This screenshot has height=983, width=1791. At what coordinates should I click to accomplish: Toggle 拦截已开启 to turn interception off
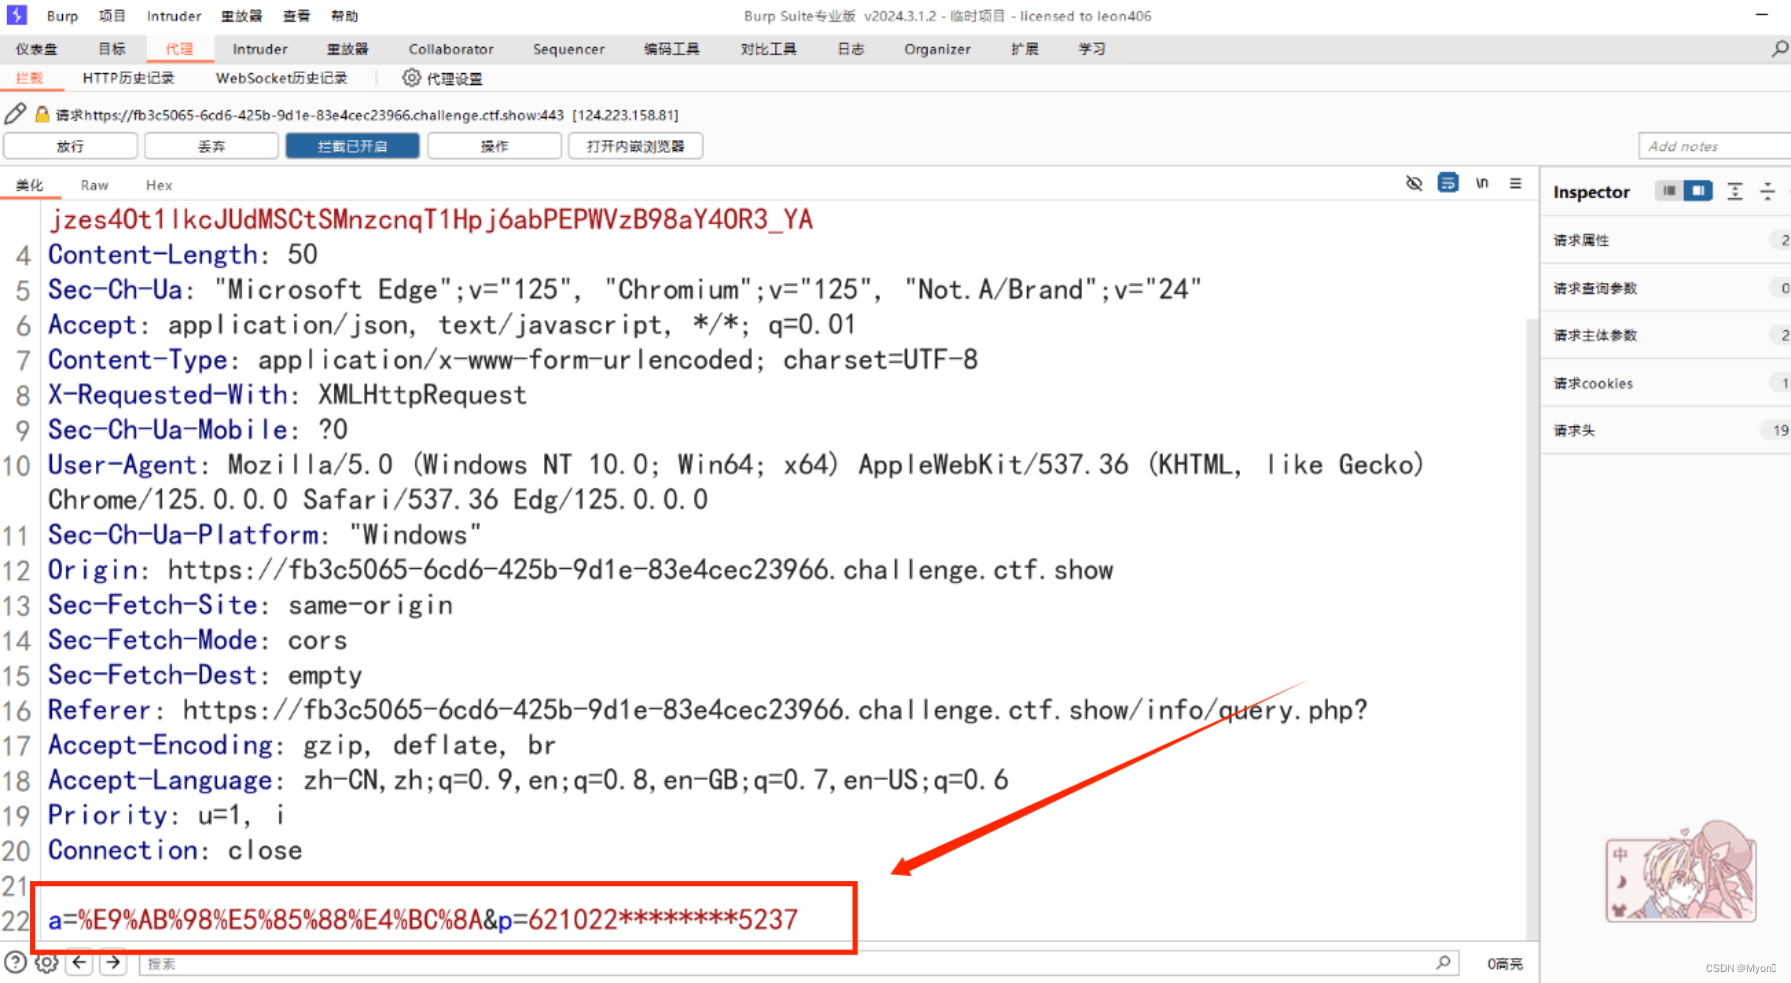(352, 145)
